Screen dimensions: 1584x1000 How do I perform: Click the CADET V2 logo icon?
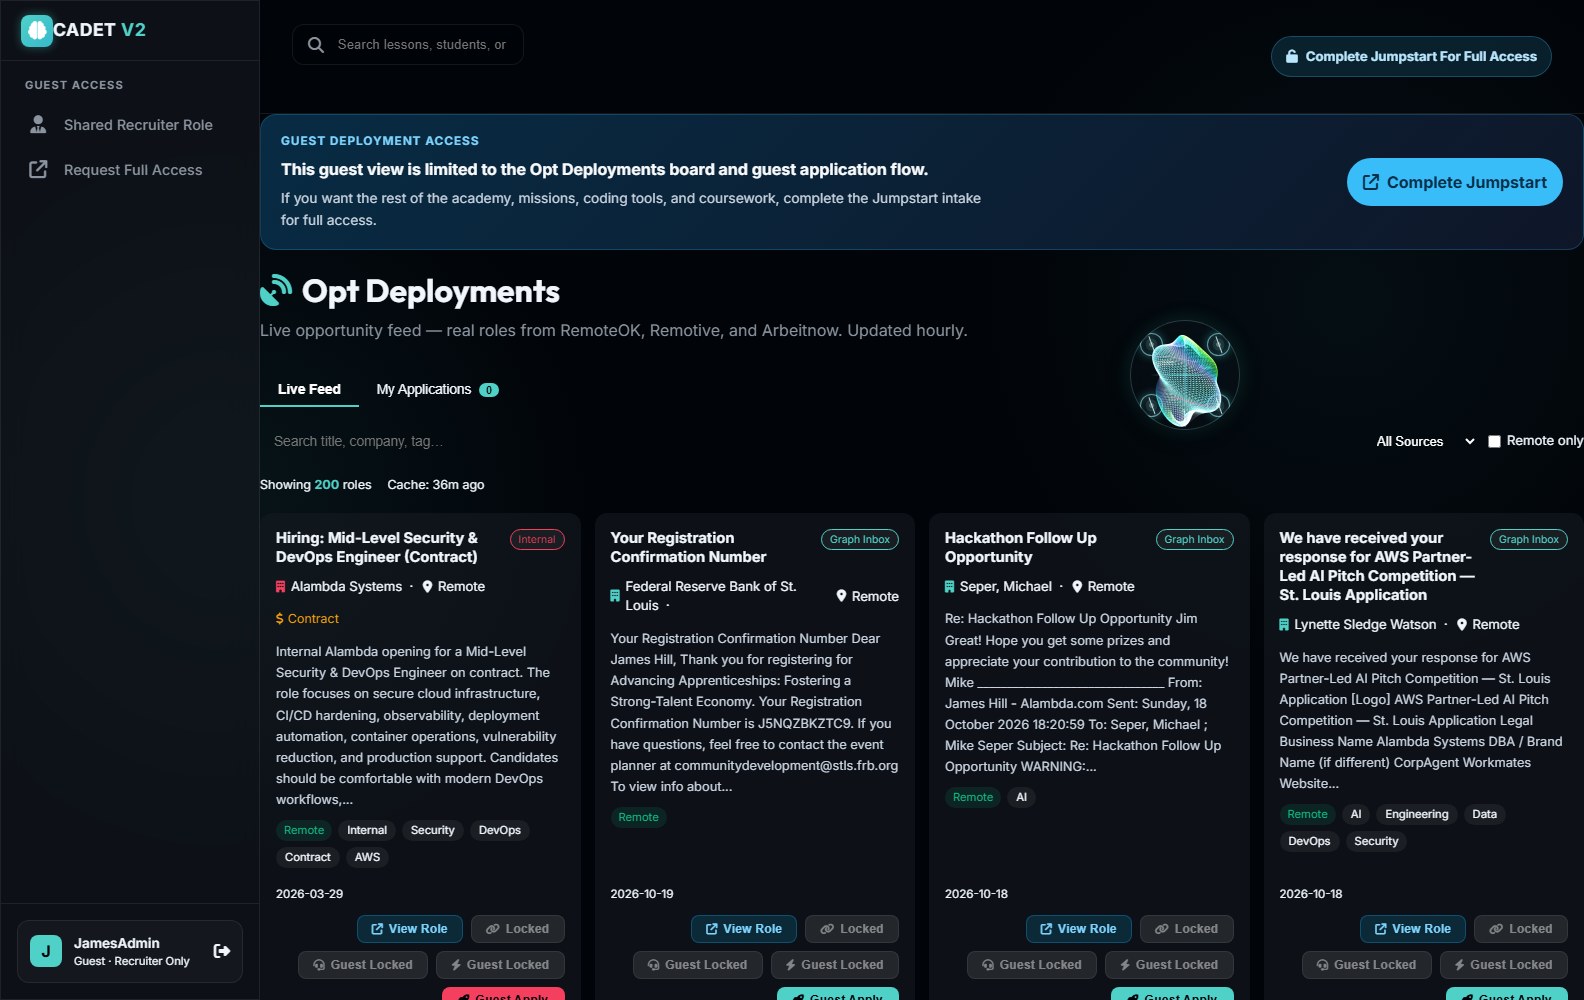37,31
